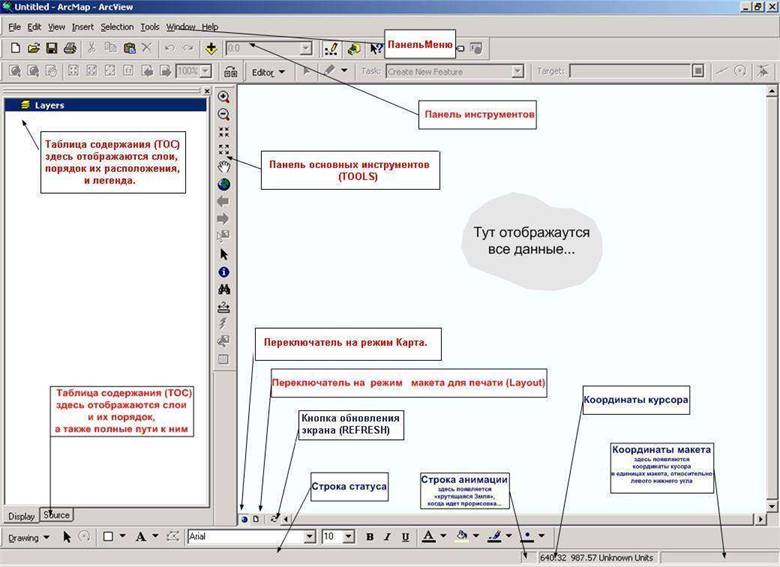The image size is (780, 567).
Task: Go to next extent arrow
Action: (x=223, y=219)
